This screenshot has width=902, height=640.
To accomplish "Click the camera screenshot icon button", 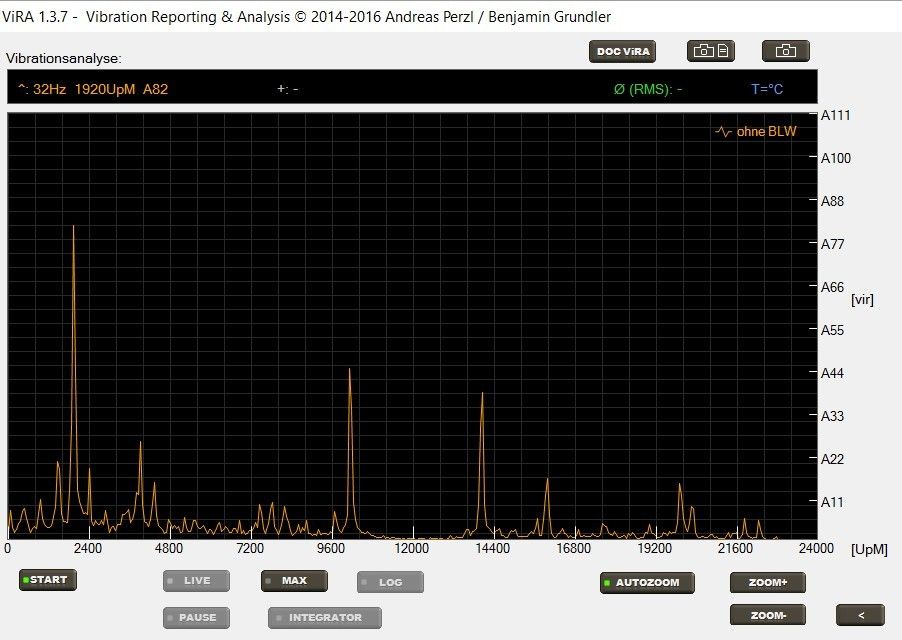I will pyautogui.click(x=785, y=51).
